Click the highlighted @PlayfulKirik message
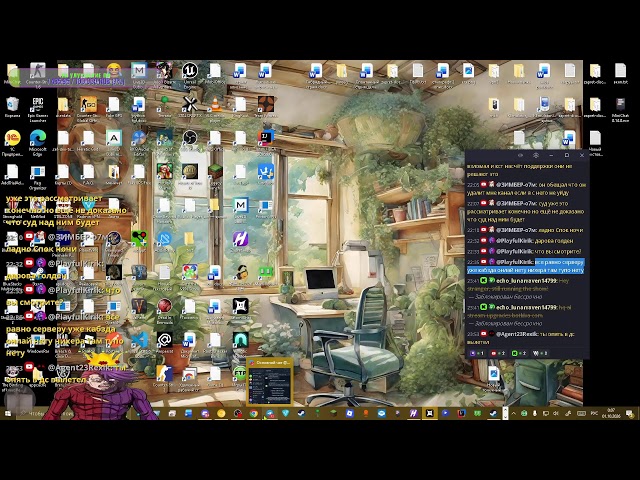The width and height of the screenshot is (640, 480). [527, 266]
